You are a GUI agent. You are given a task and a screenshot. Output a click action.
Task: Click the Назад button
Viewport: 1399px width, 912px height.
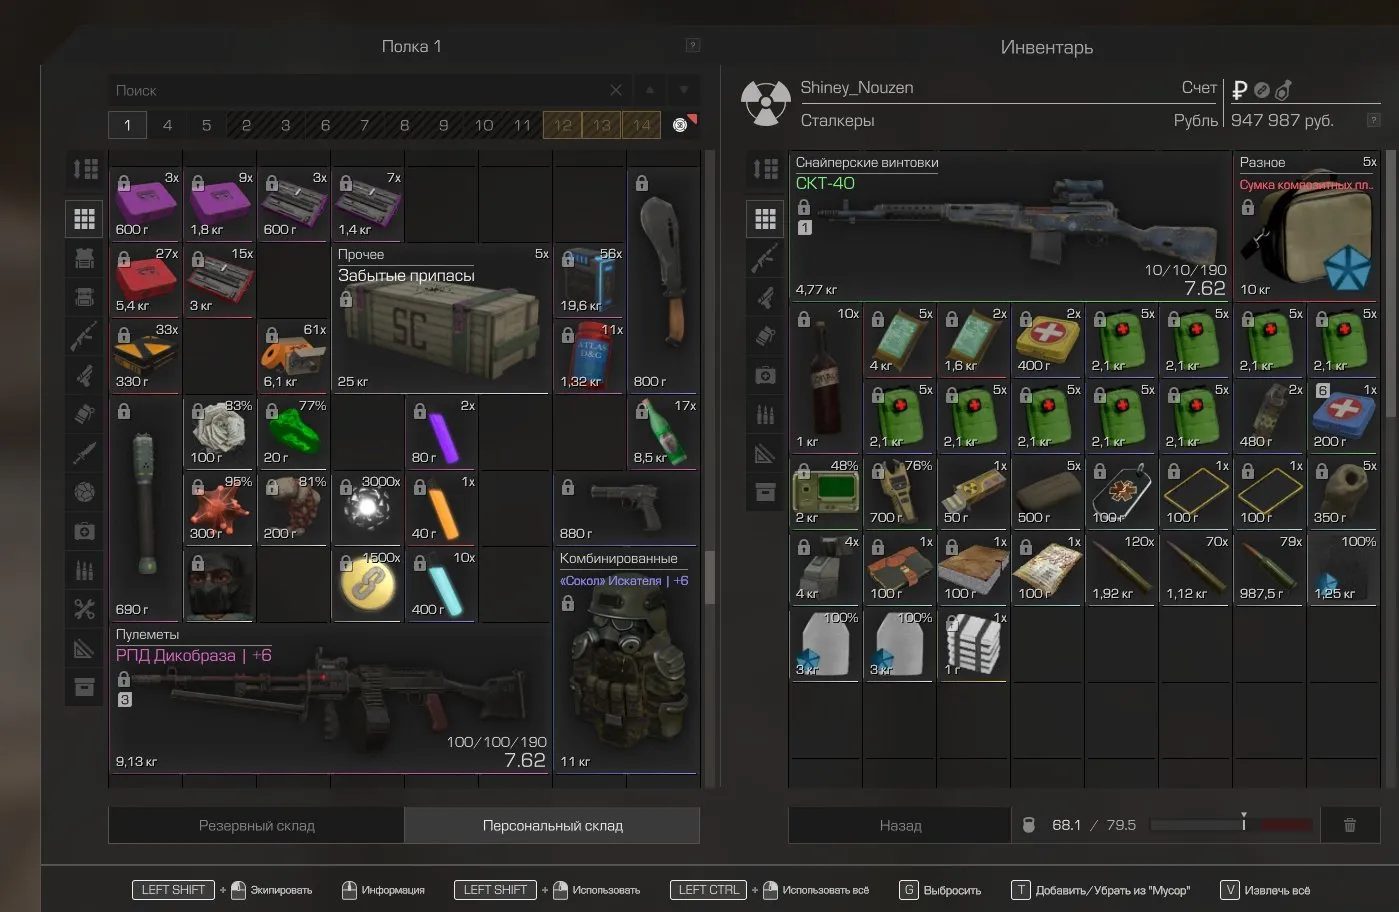[900, 826]
